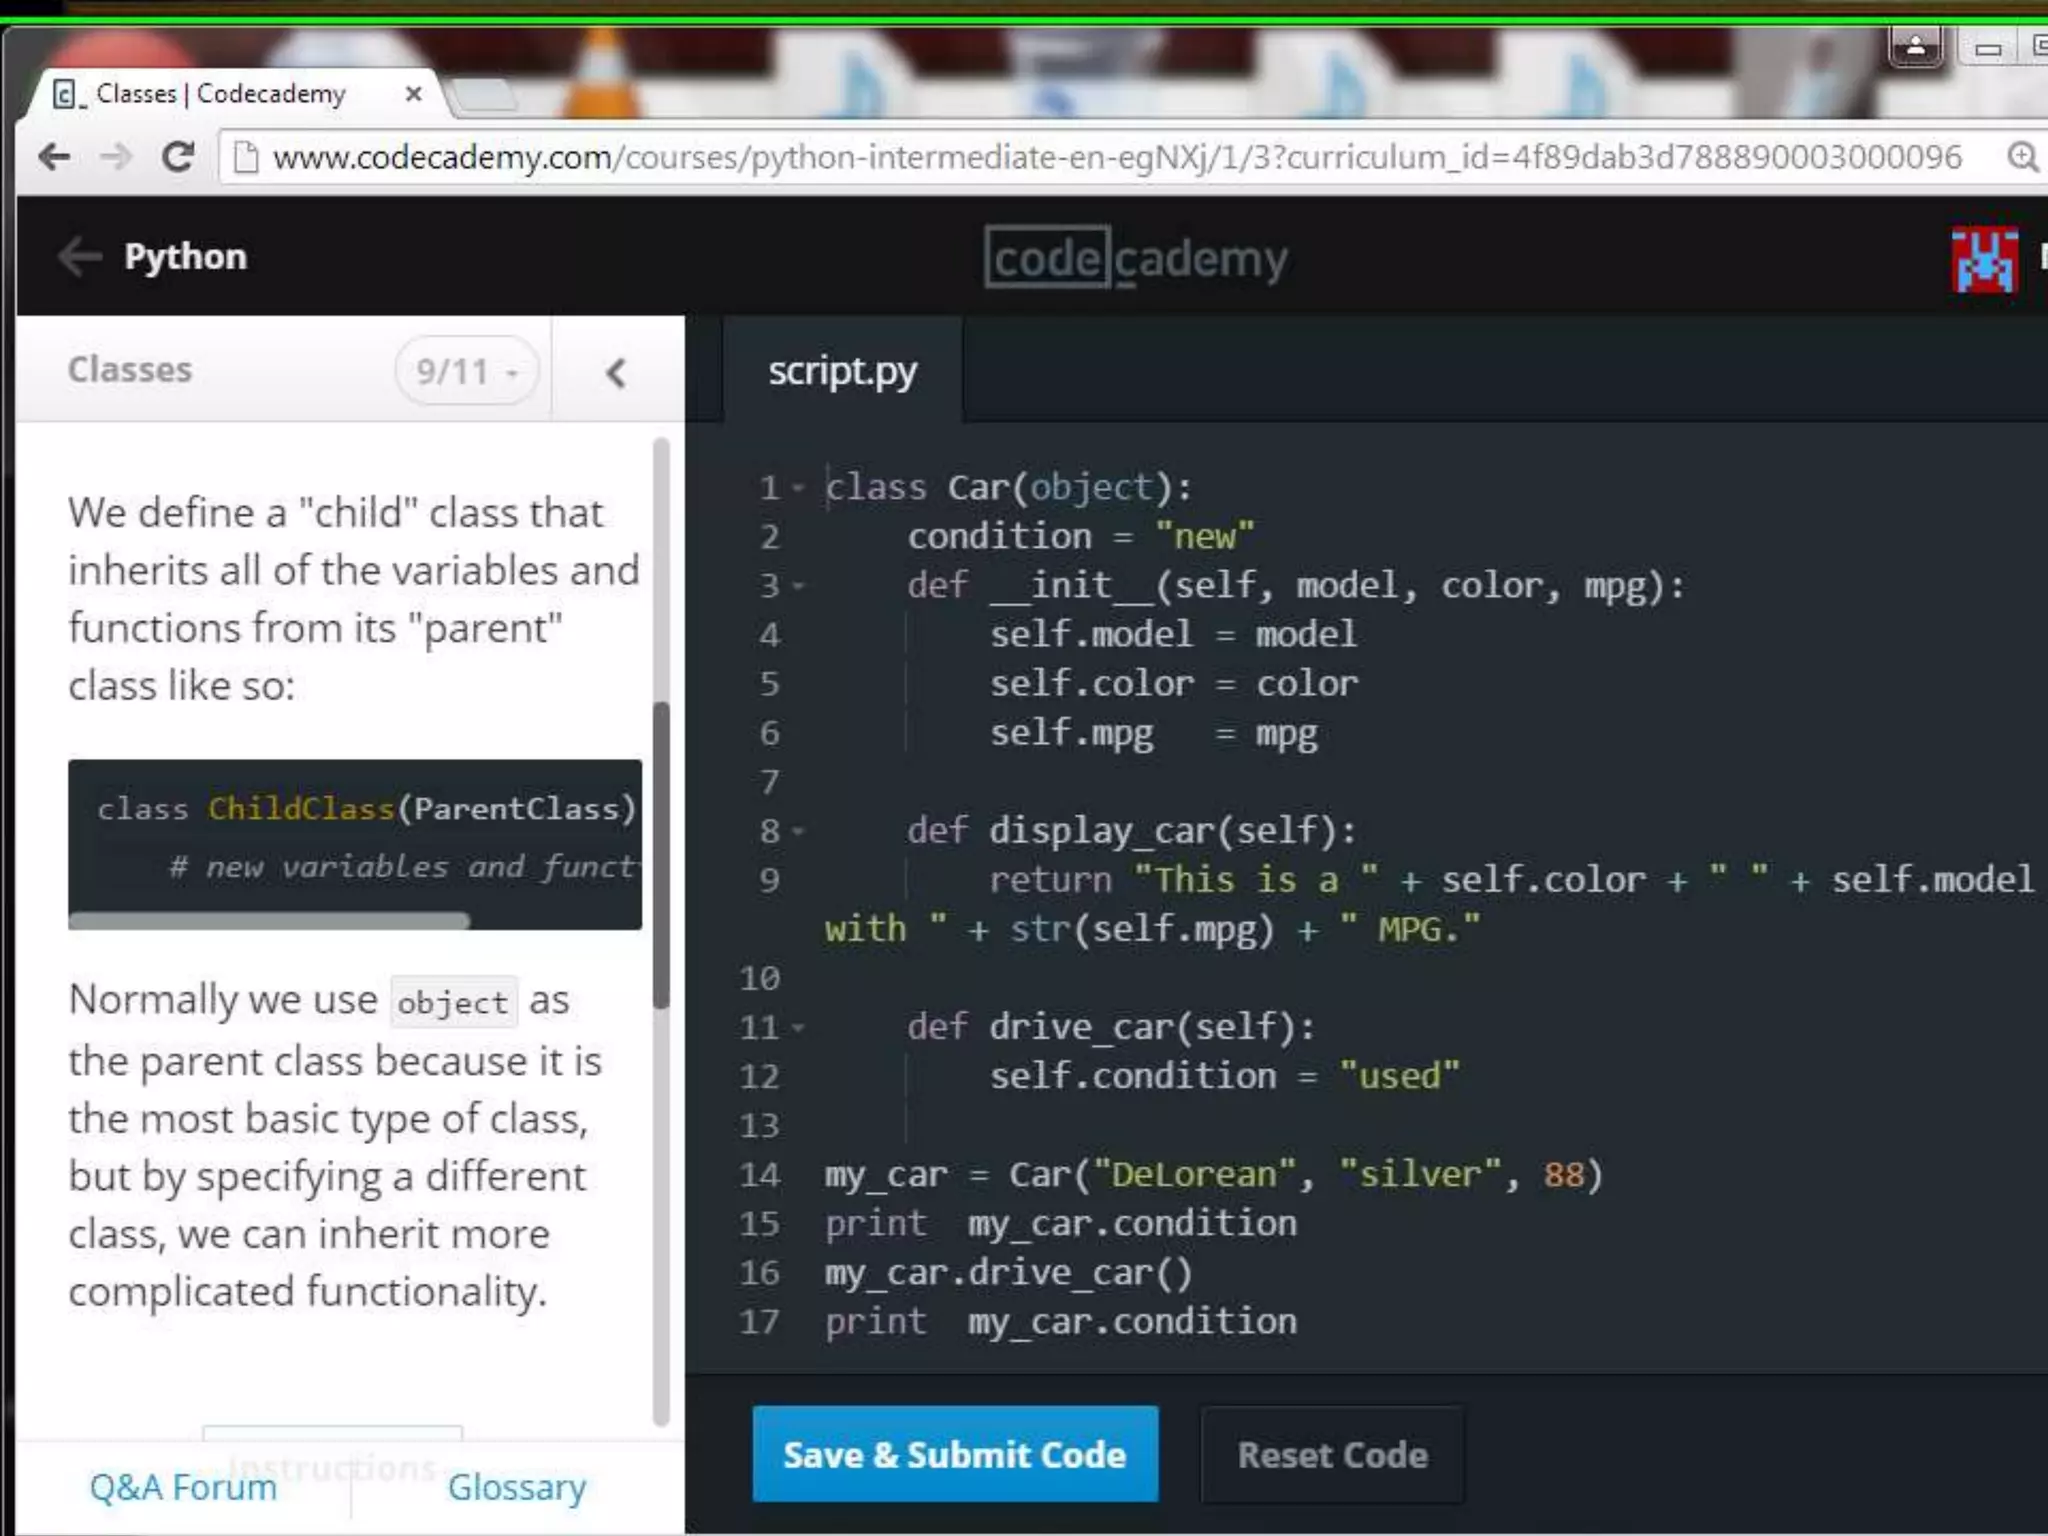2048x1536 pixels.
Task: Click the 'self.condition = "used"' line
Action: pyautogui.click(x=1225, y=1077)
